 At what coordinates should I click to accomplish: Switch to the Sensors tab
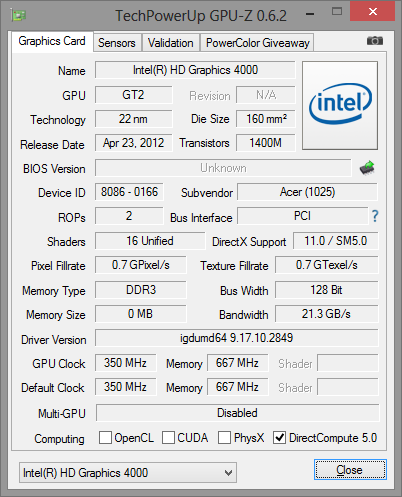[117, 43]
